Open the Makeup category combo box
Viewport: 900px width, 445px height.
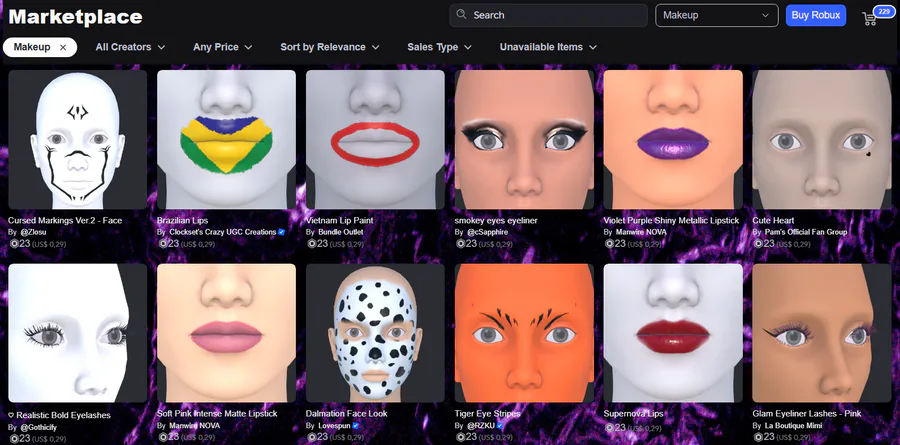pyautogui.click(x=717, y=16)
